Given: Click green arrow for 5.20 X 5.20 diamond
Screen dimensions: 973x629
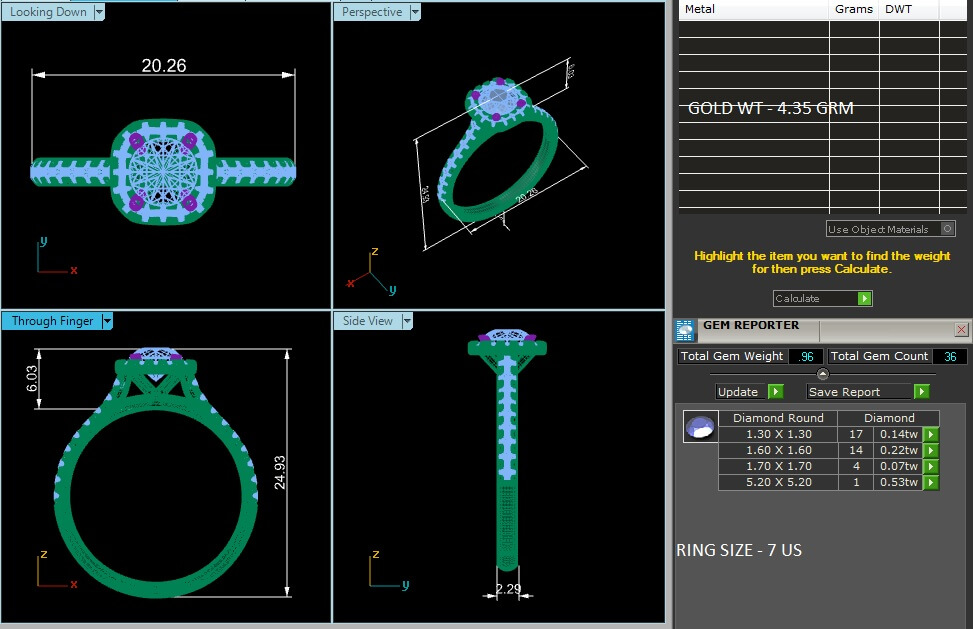Looking at the screenshot, I should coord(931,483).
